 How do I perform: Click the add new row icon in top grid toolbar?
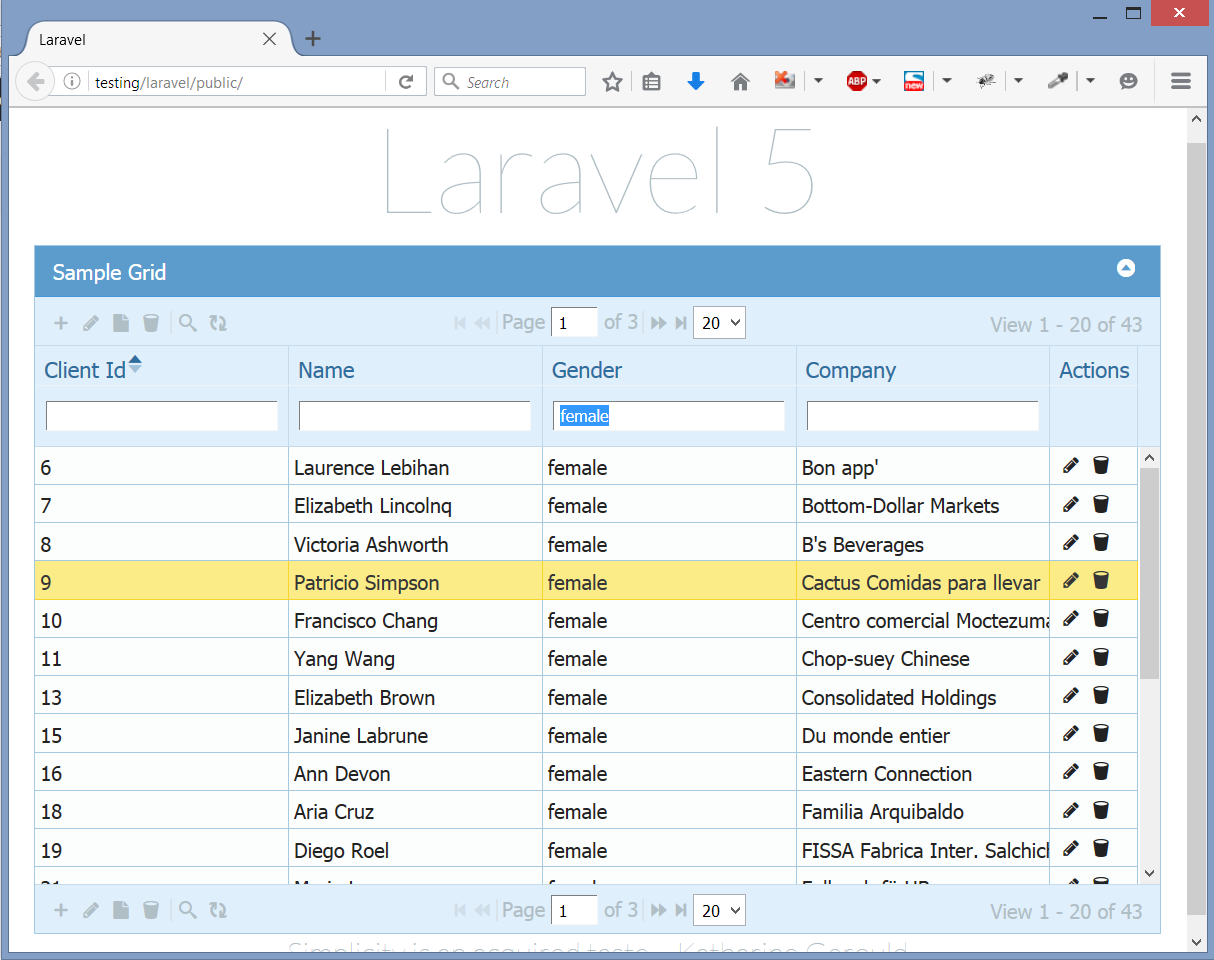(x=61, y=323)
